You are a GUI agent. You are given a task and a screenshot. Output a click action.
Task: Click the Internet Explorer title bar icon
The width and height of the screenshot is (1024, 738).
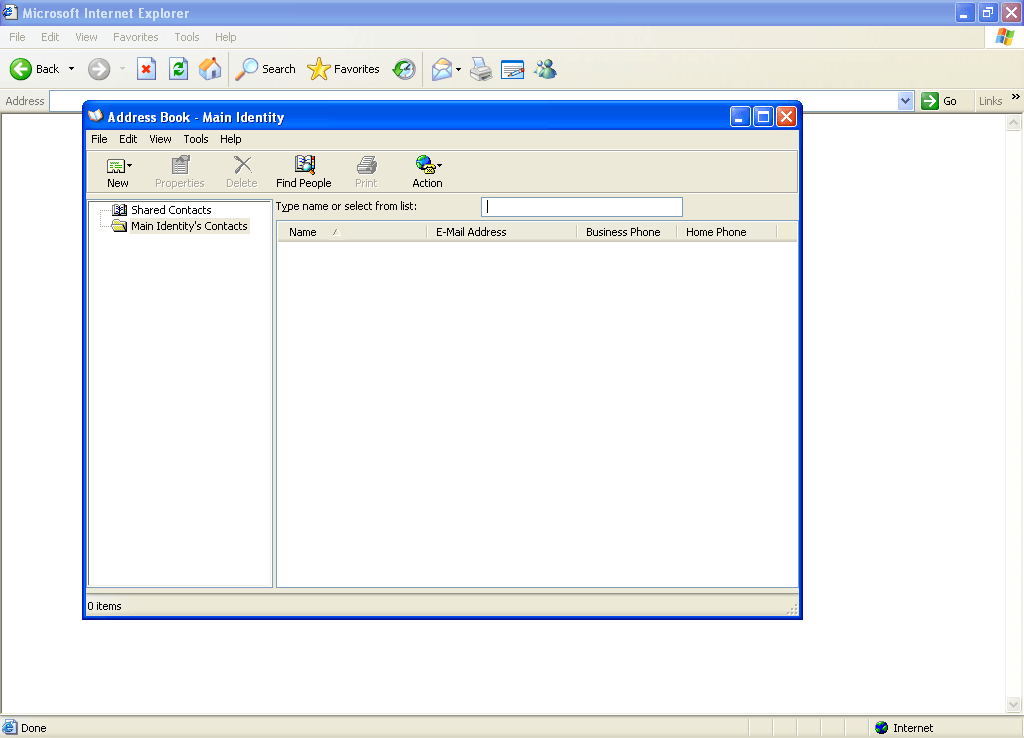click(x=10, y=12)
